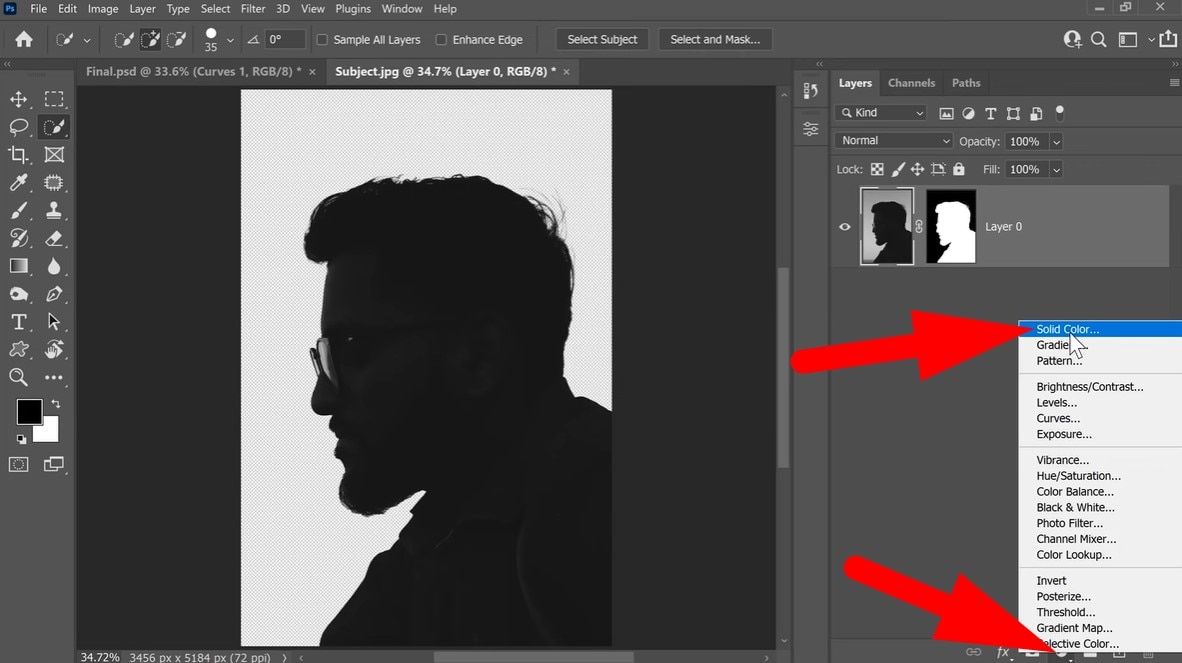This screenshot has height=663, width=1182.
Task: Select the Custom Shape tool
Action: (x=18, y=350)
